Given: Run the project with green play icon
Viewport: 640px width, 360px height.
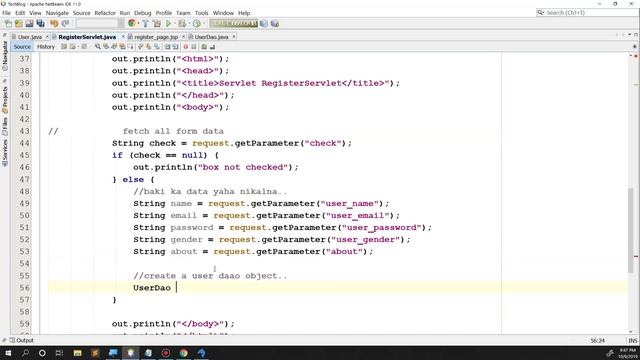Looking at the screenshot, I should pyautogui.click(x=168, y=24).
